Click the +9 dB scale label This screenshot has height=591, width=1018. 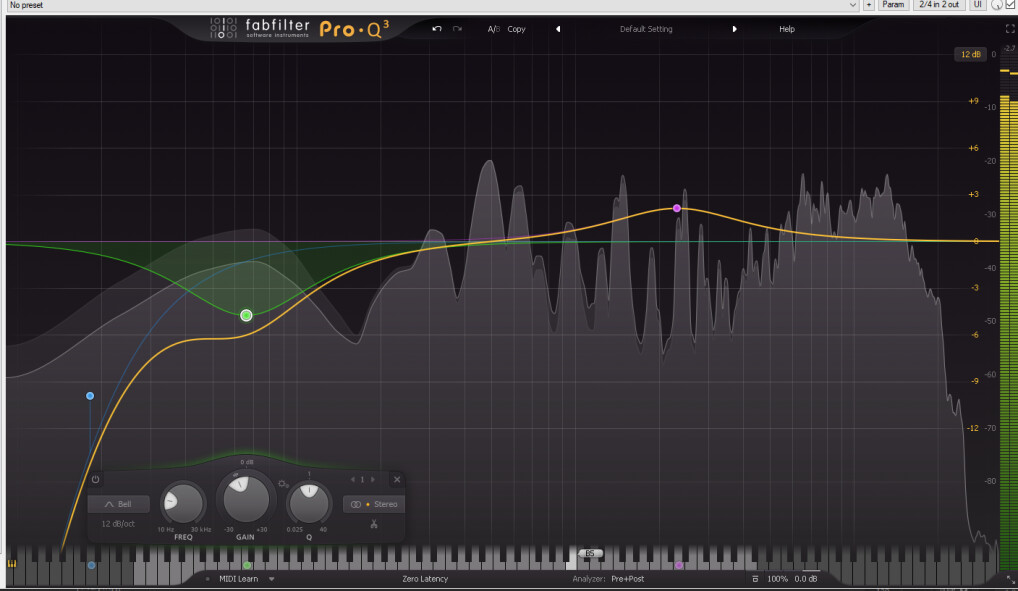coord(973,101)
